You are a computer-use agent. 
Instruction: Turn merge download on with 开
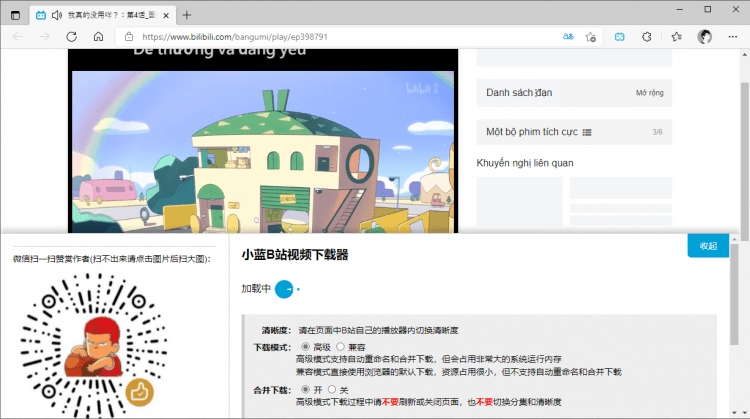click(x=305, y=389)
